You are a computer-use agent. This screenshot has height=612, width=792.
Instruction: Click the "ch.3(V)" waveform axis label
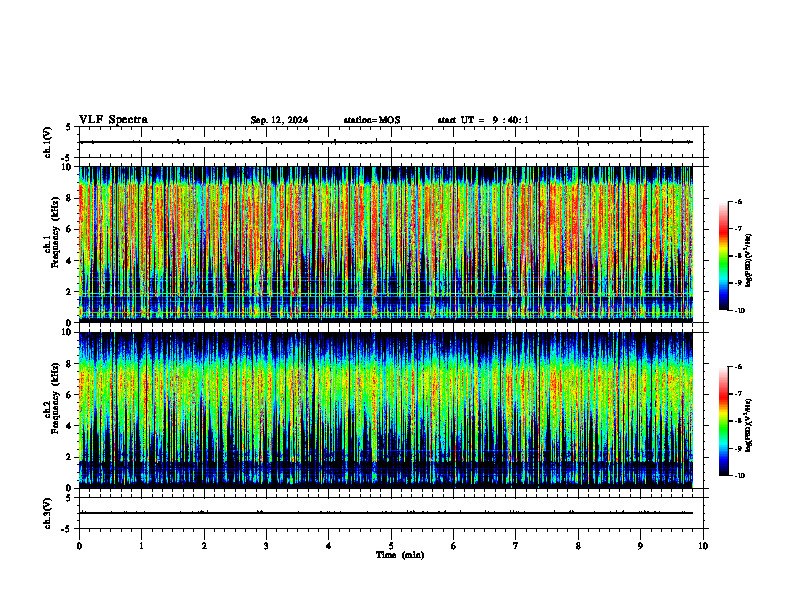click(x=48, y=513)
